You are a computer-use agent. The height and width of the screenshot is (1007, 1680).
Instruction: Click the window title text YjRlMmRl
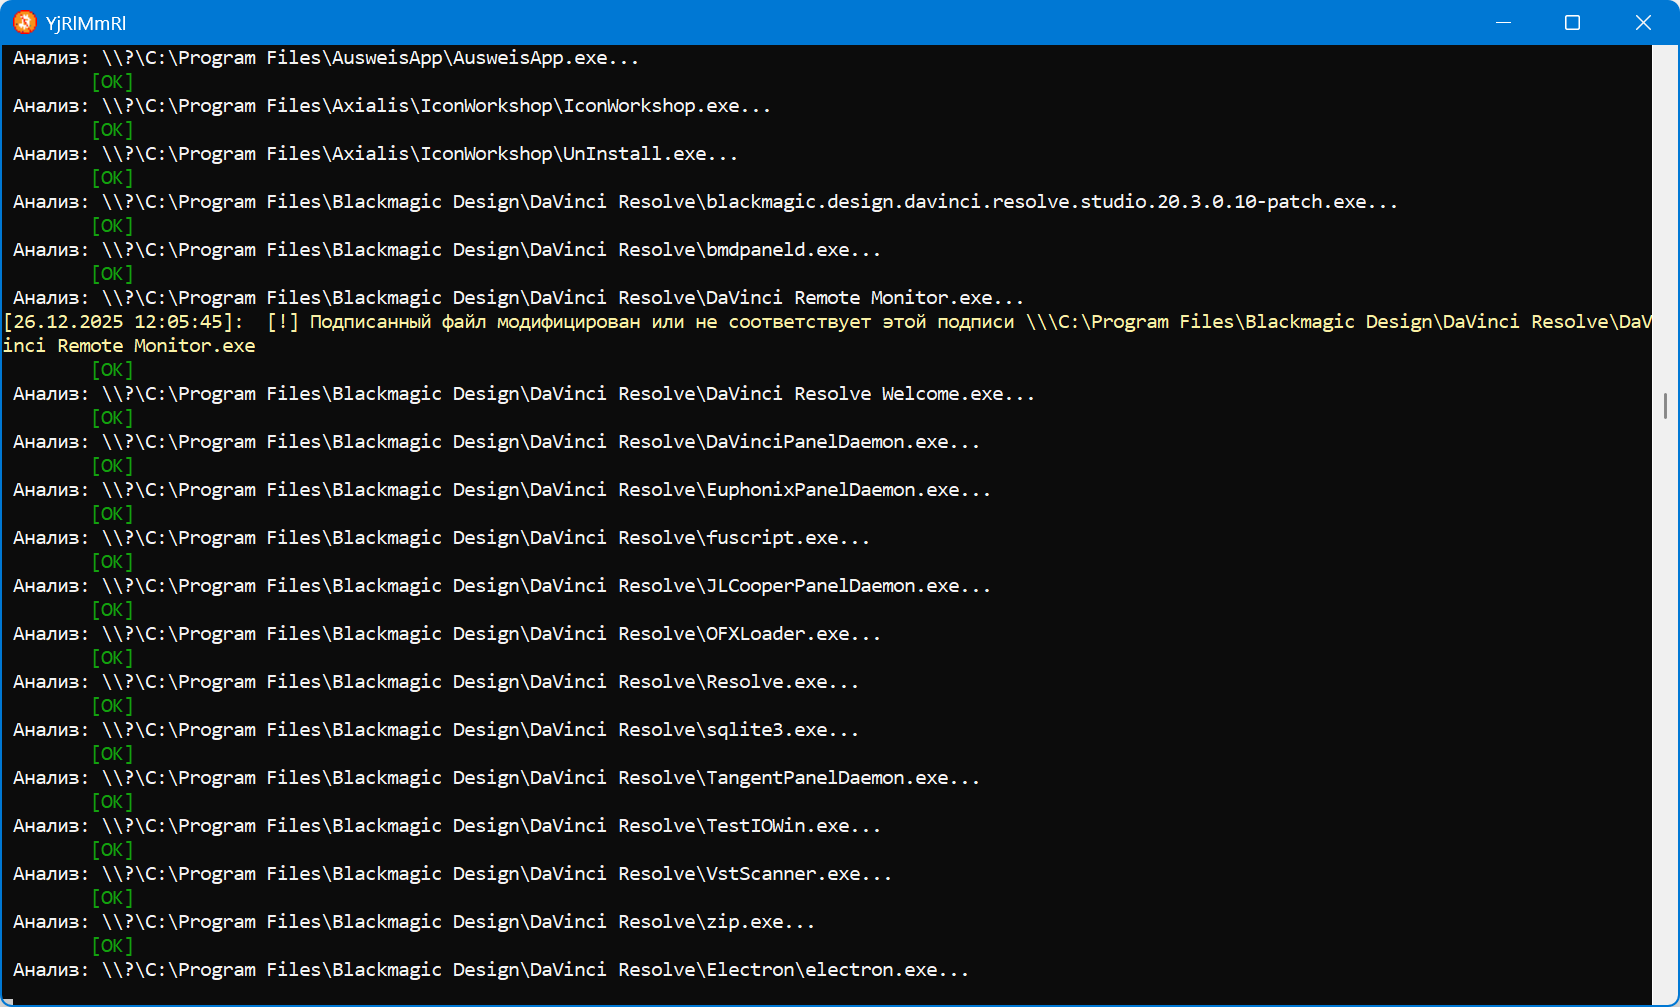click(86, 23)
